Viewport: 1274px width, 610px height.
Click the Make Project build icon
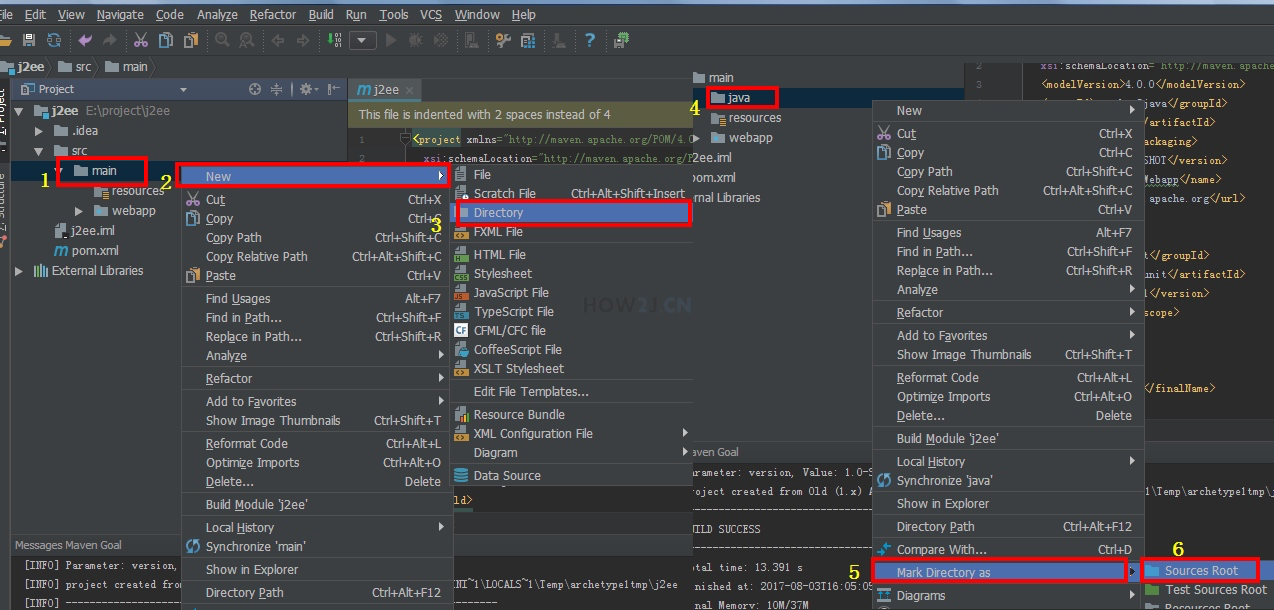click(x=334, y=40)
